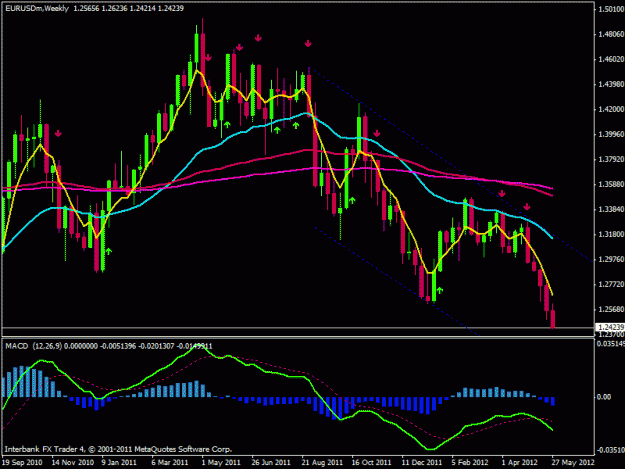
Task: Click the 9 Jan 2011 date label
Action: 119,463
